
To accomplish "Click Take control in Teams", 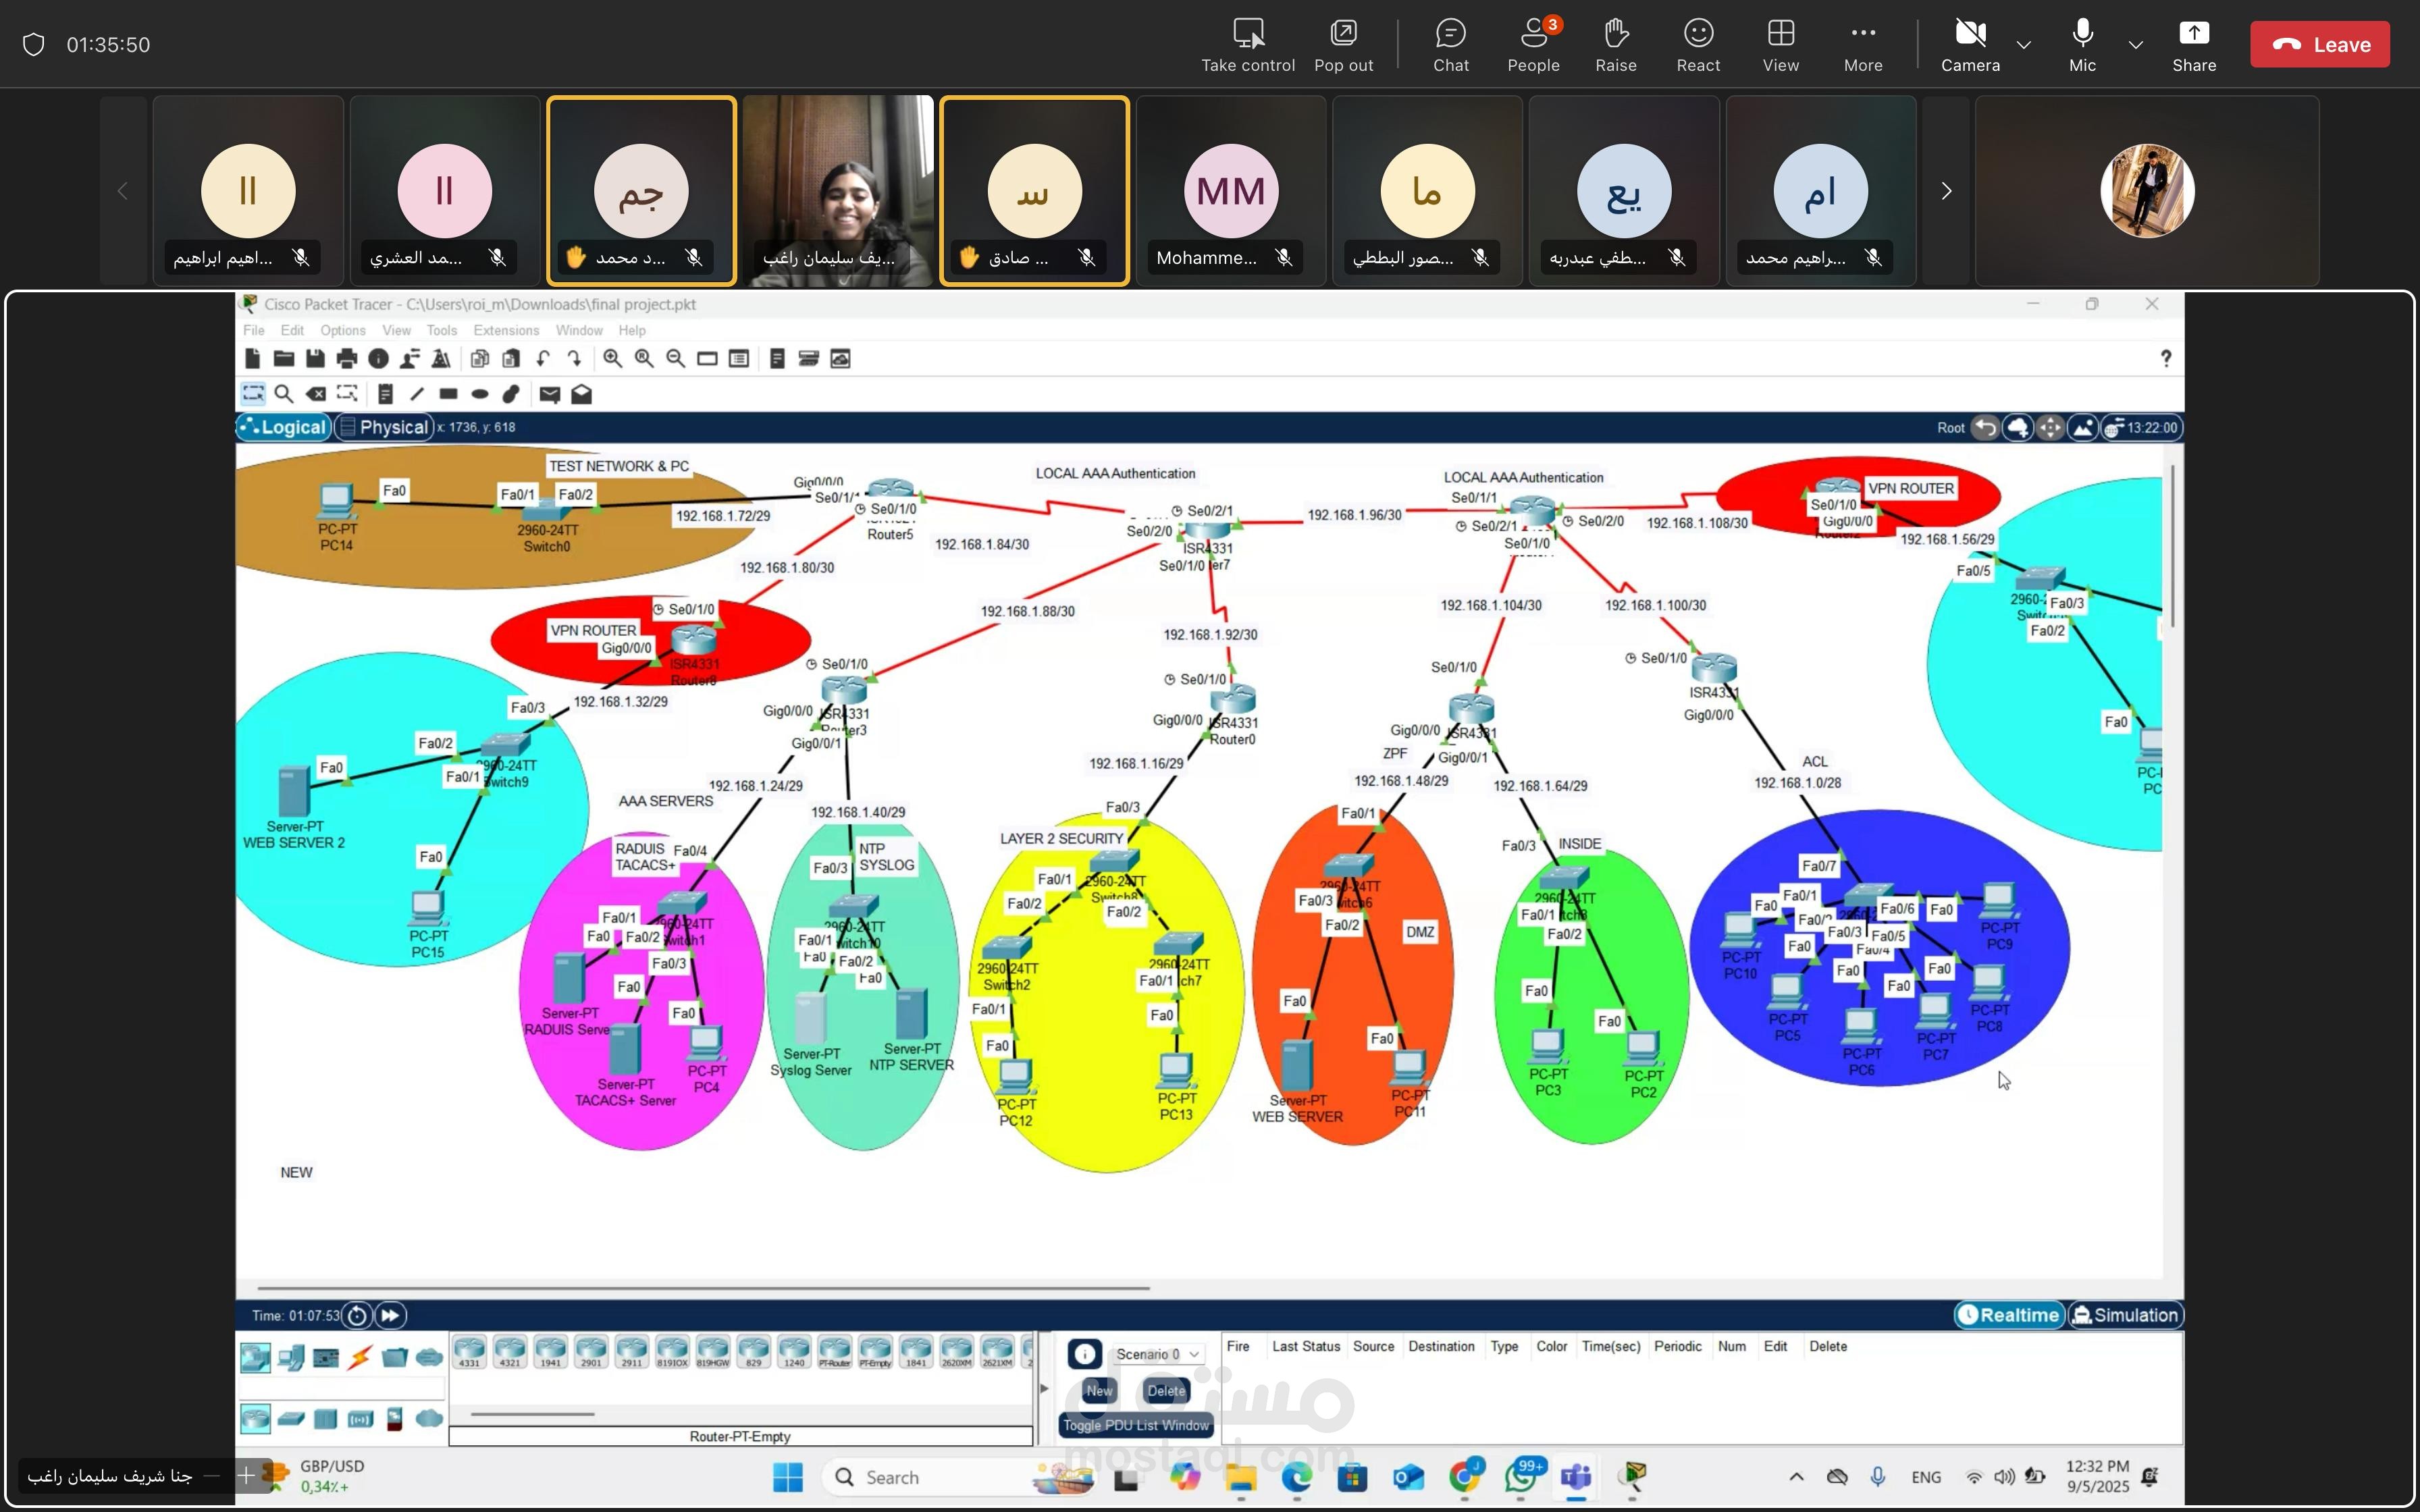I will pos(1248,45).
